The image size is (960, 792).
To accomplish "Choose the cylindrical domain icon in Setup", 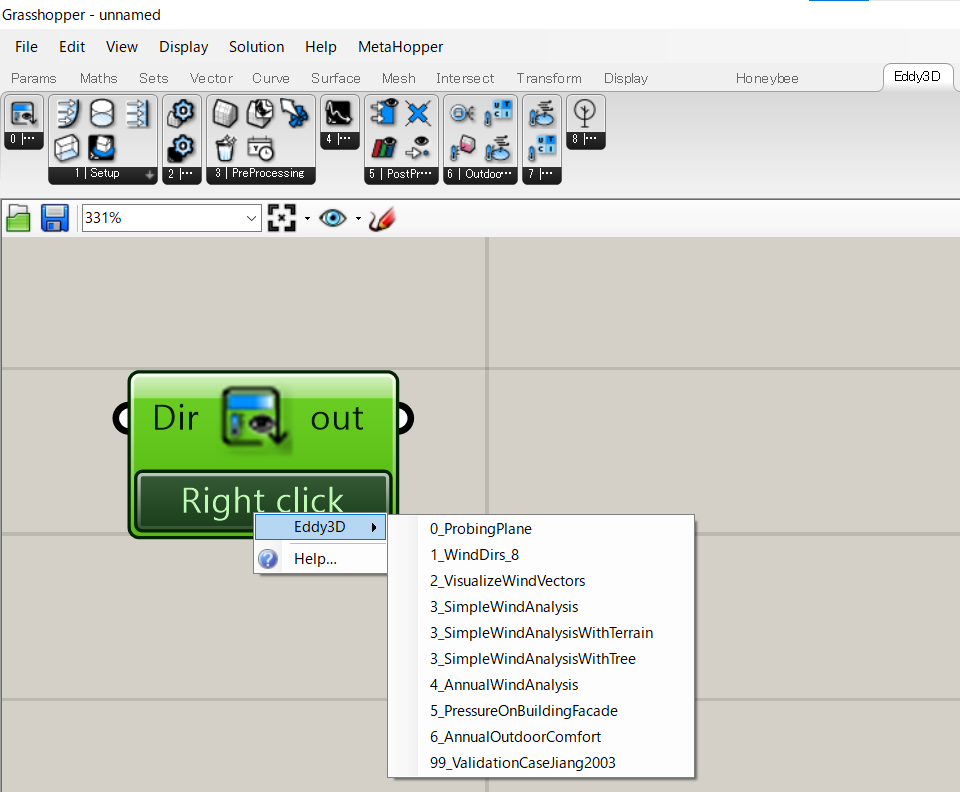I will pyautogui.click(x=102, y=113).
